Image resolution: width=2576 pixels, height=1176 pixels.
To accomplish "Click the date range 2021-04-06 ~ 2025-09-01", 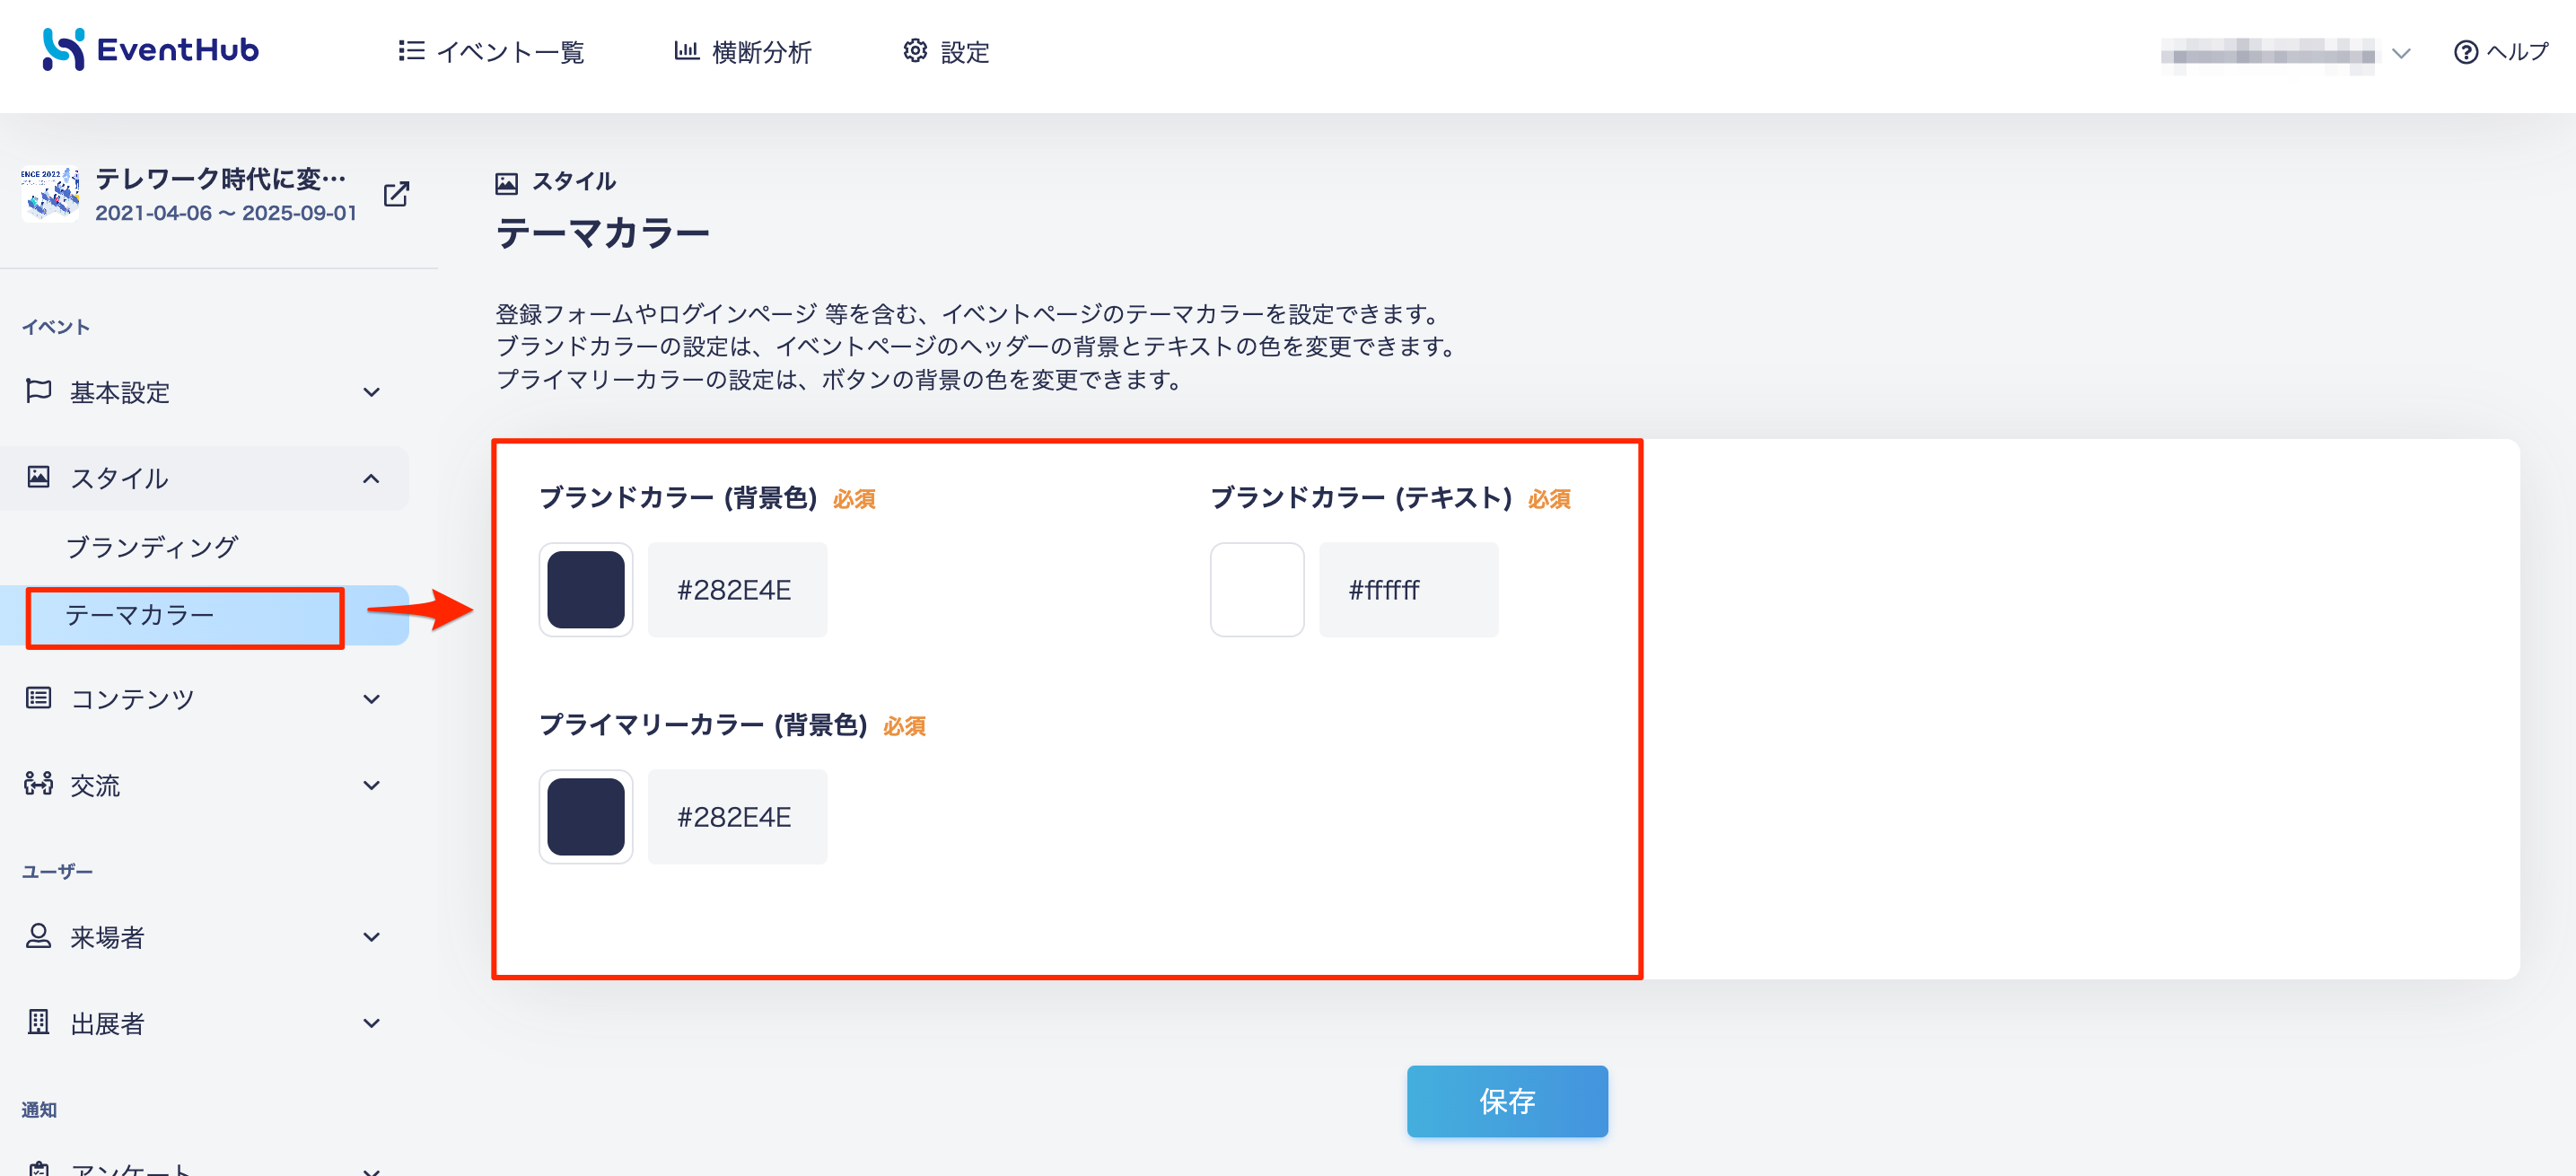I will (226, 213).
